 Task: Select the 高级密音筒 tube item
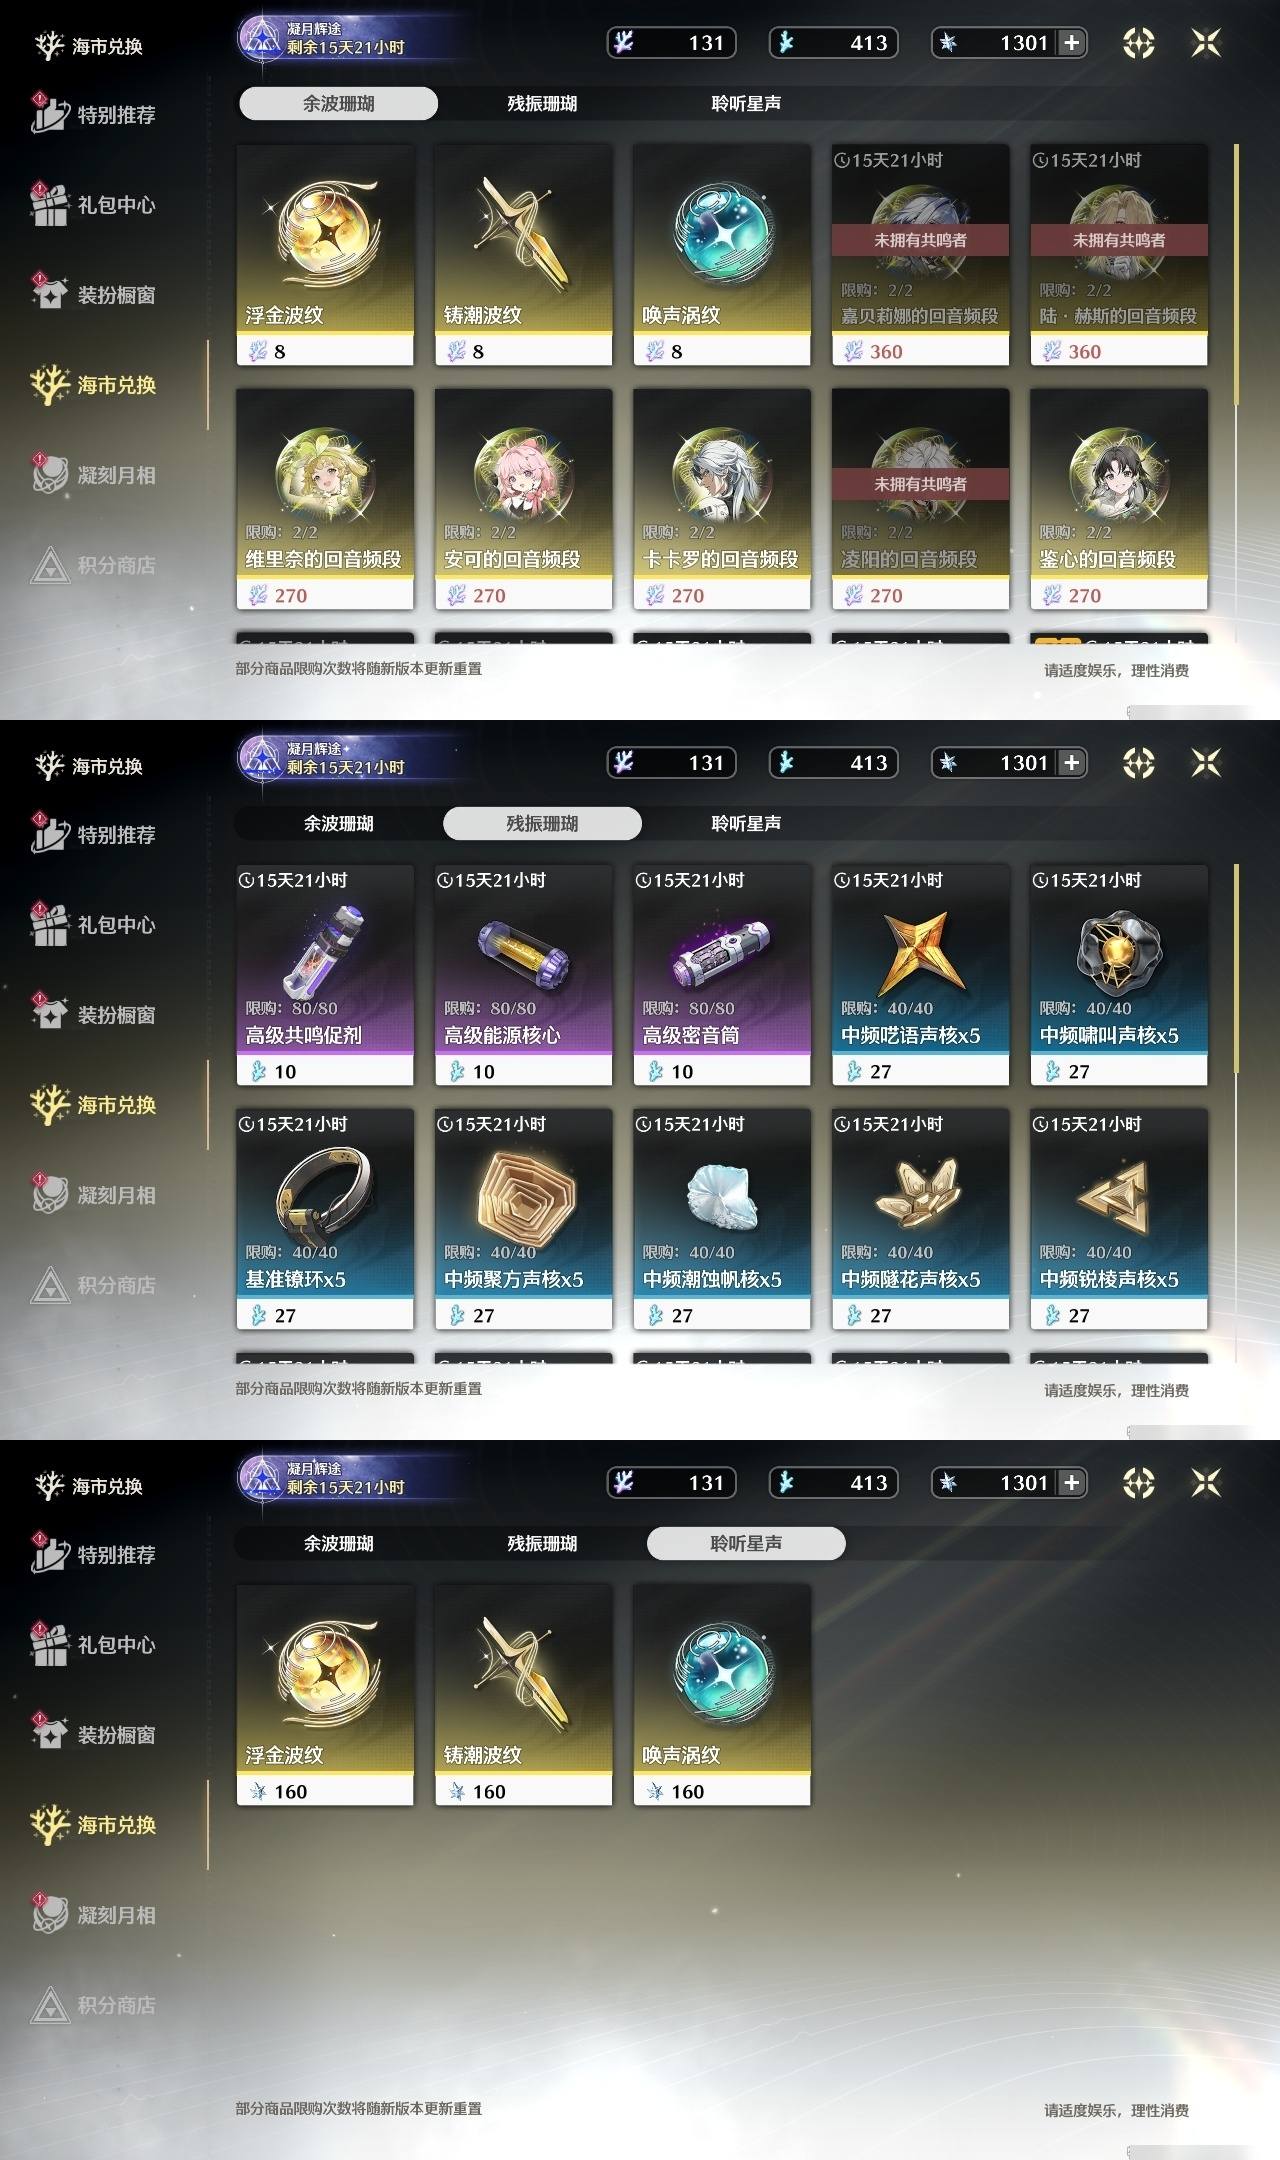click(722, 975)
